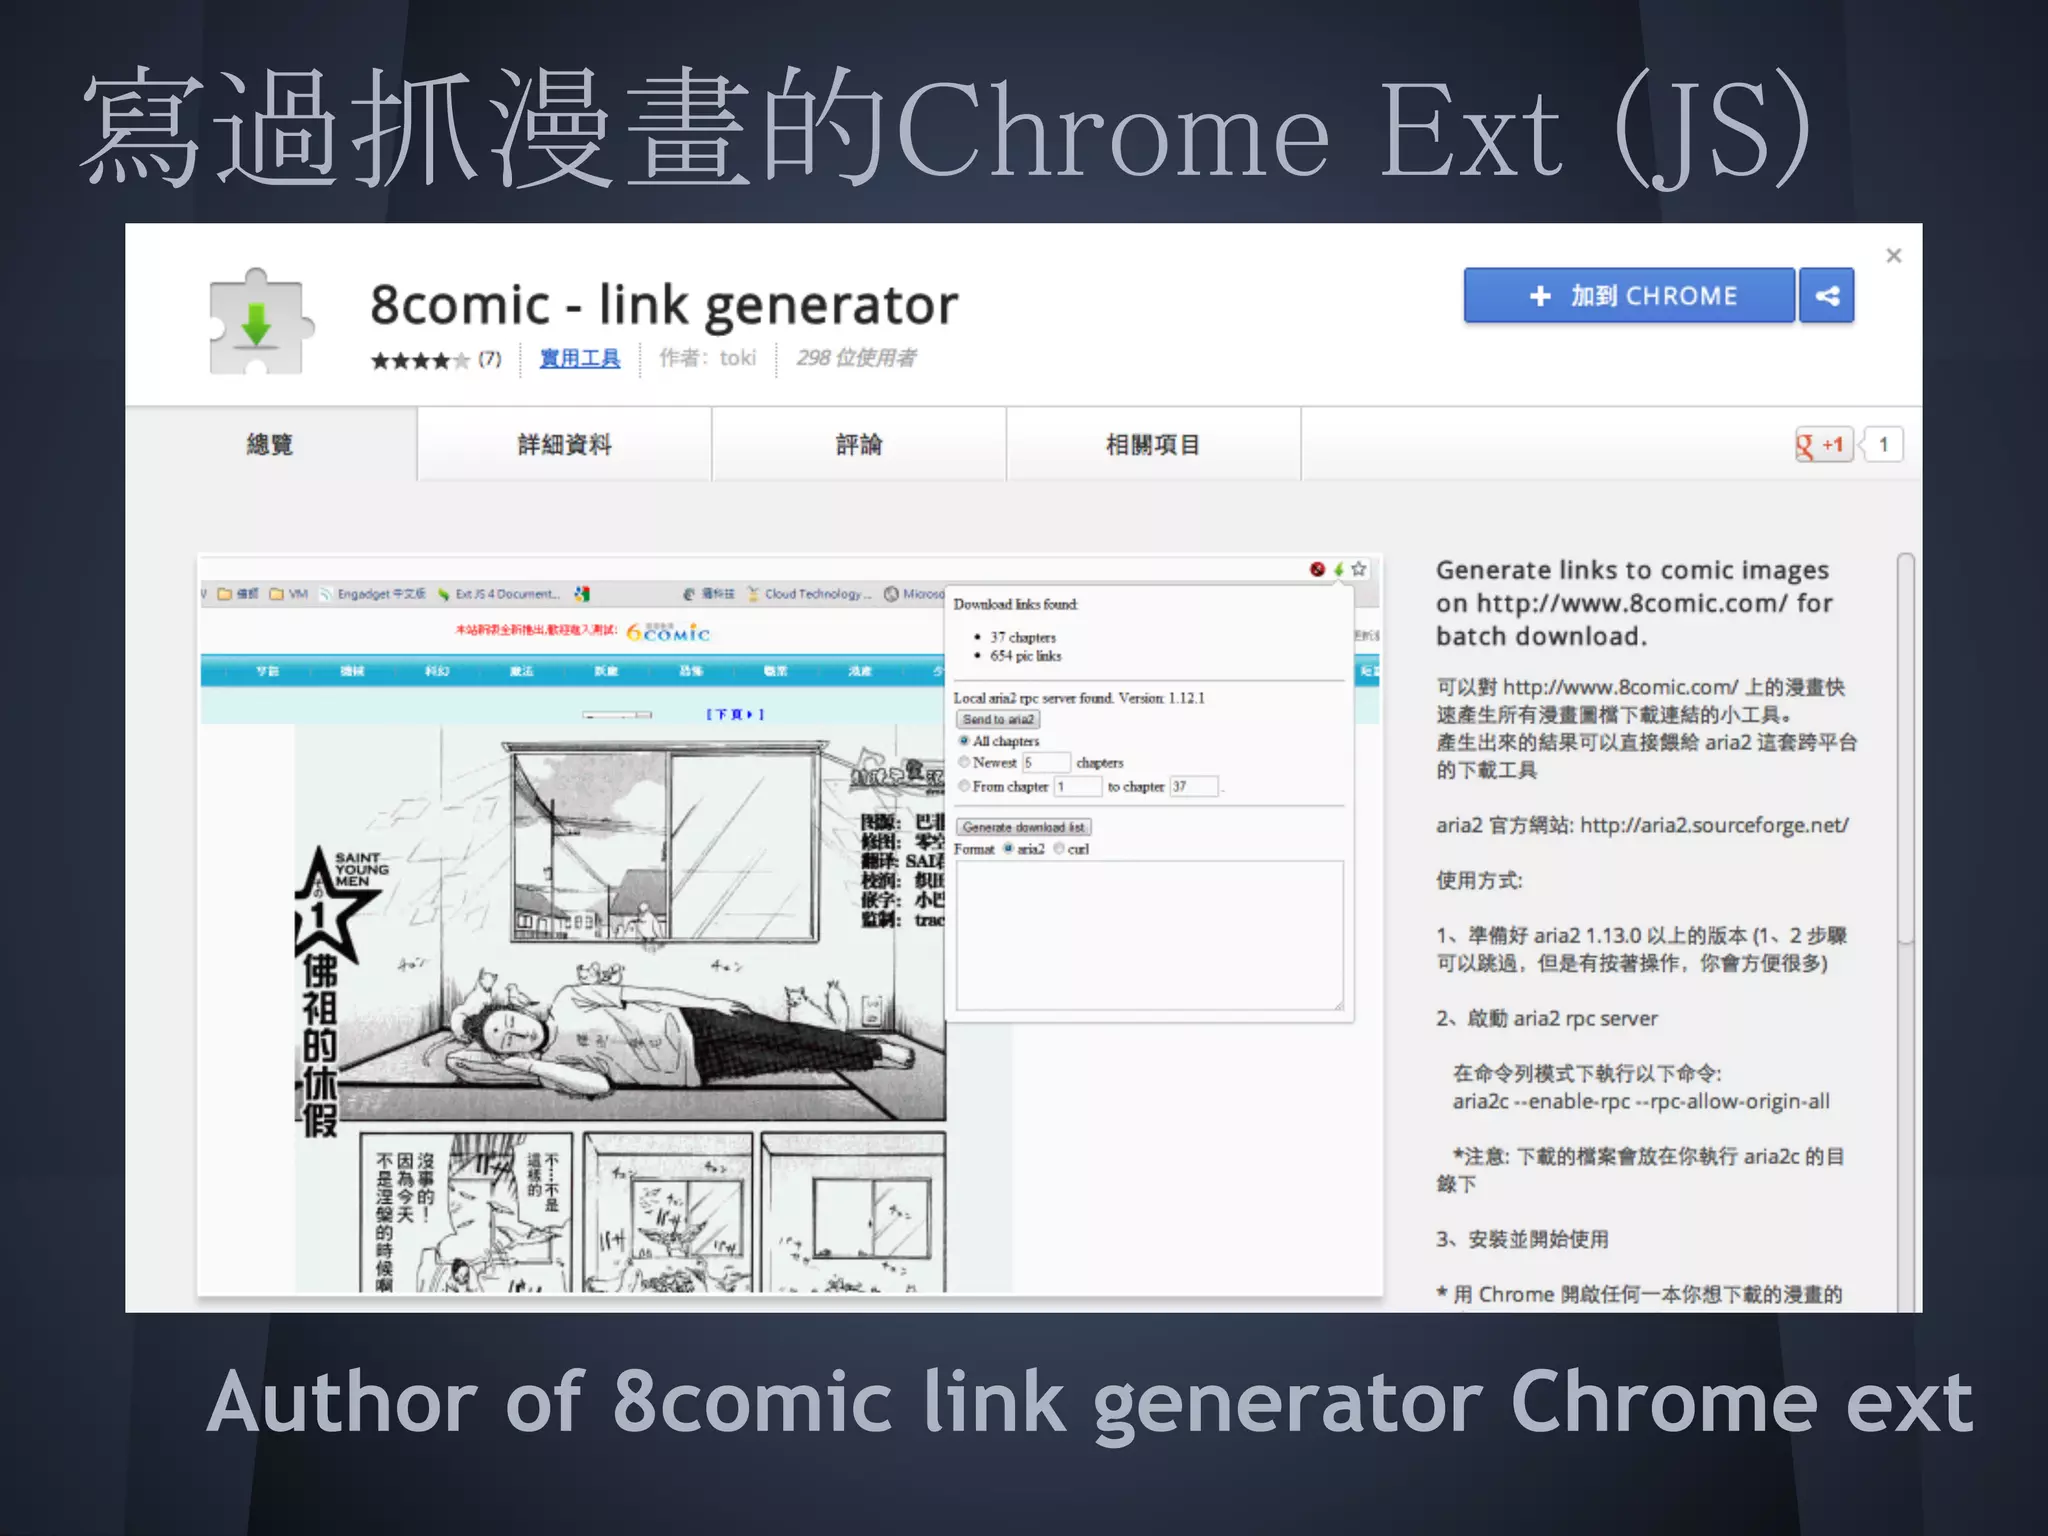The image size is (2048, 1536).
Task: Open the 實用工具 category link
Action: point(580,358)
